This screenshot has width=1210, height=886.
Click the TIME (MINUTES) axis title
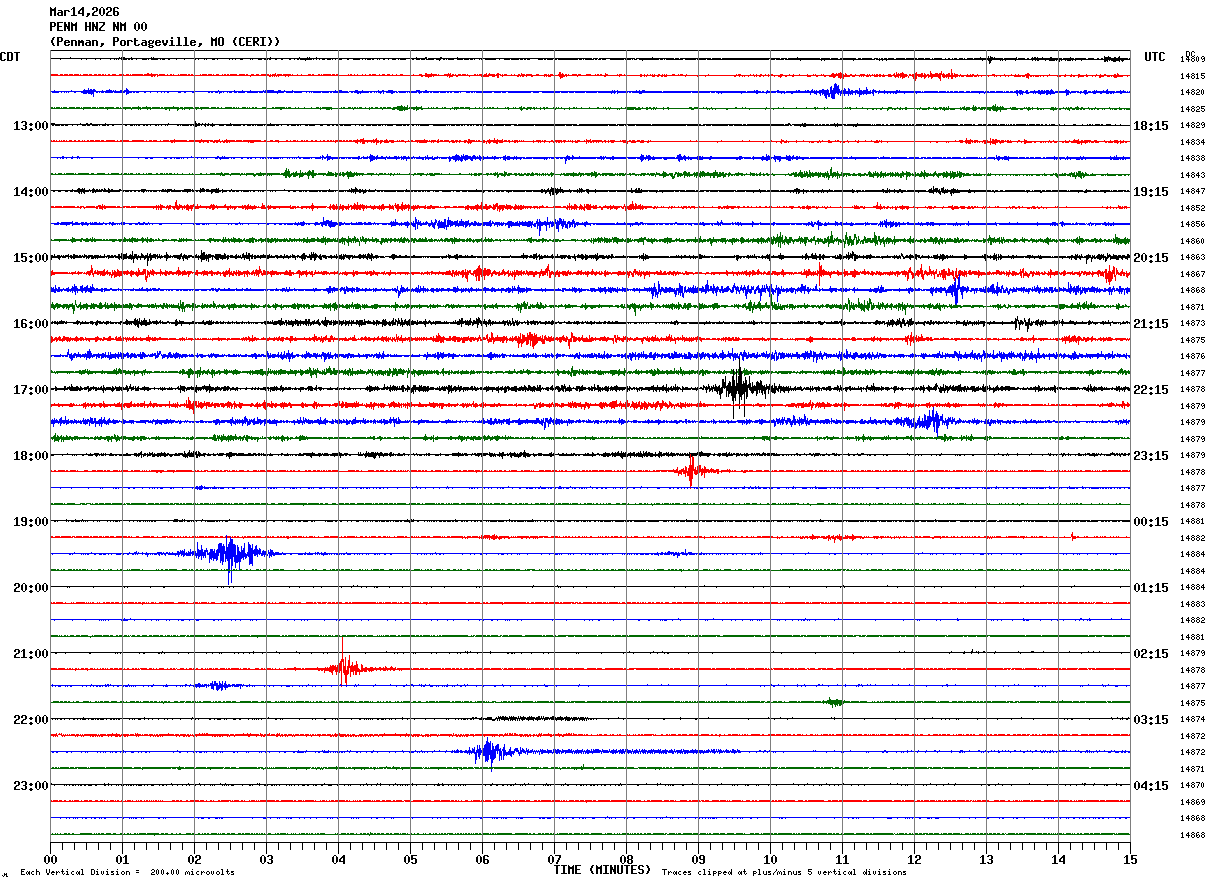603,870
